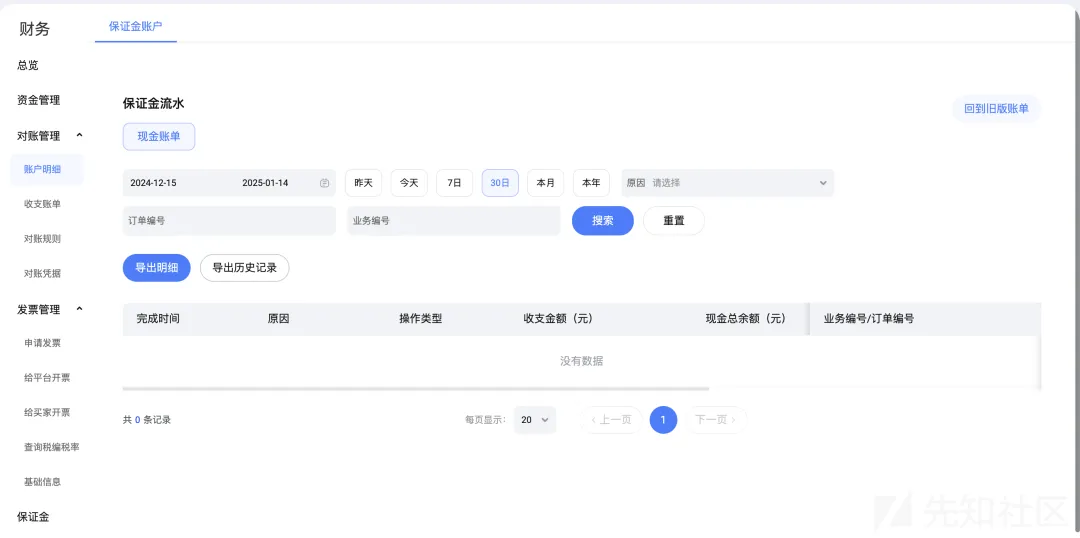Select the 30日 quick date filter
Viewport: 1080px width, 538px height.
click(x=500, y=183)
